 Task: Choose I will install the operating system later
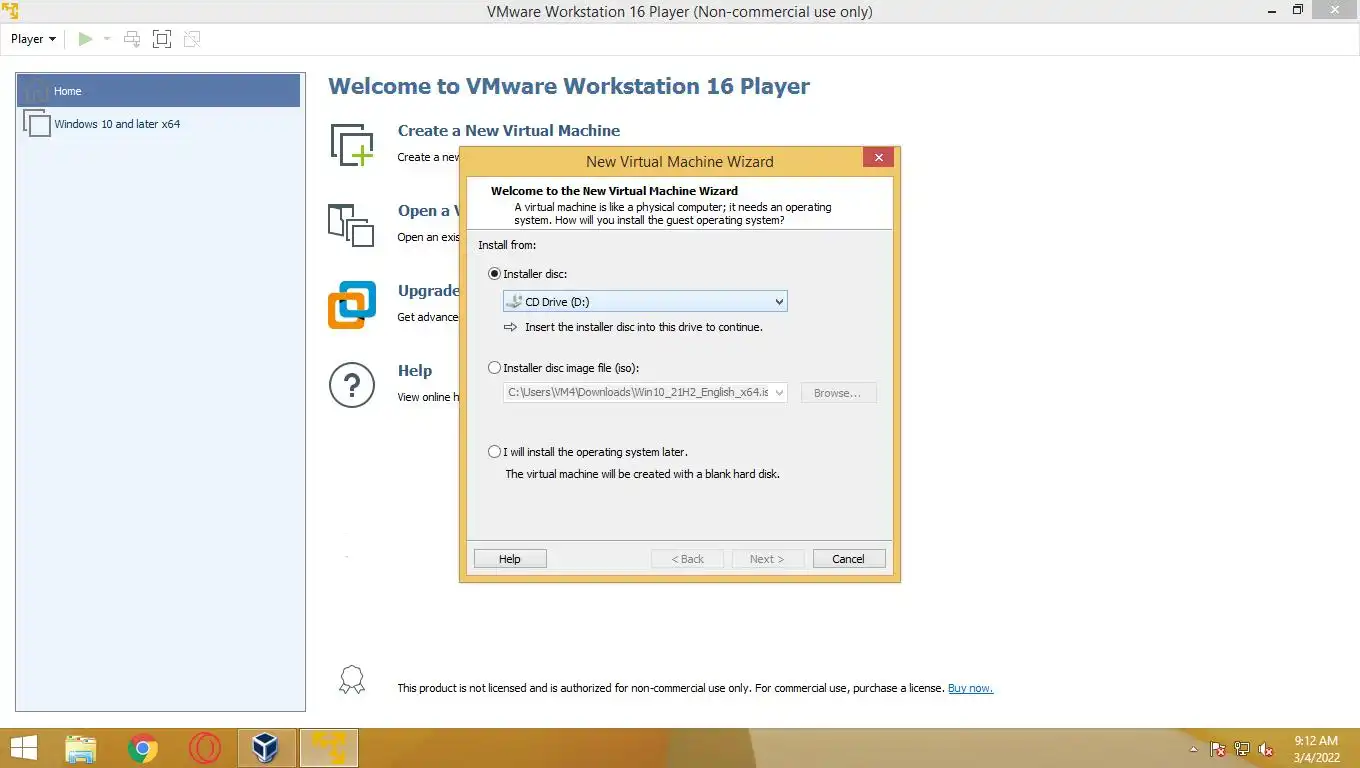(x=494, y=452)
